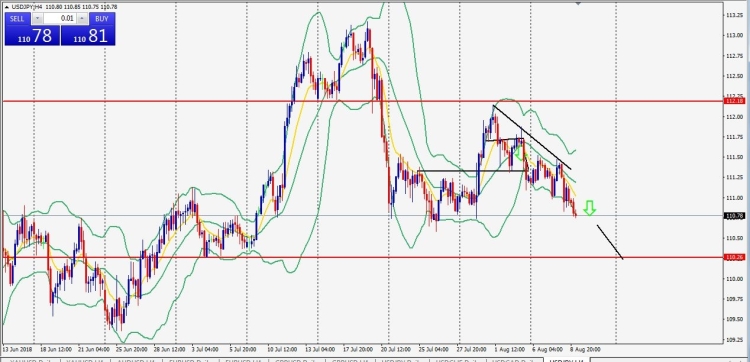Screen dimensions: 750x362
Task: Select the green down arrow beside latest candle
Action: (590, 208)
